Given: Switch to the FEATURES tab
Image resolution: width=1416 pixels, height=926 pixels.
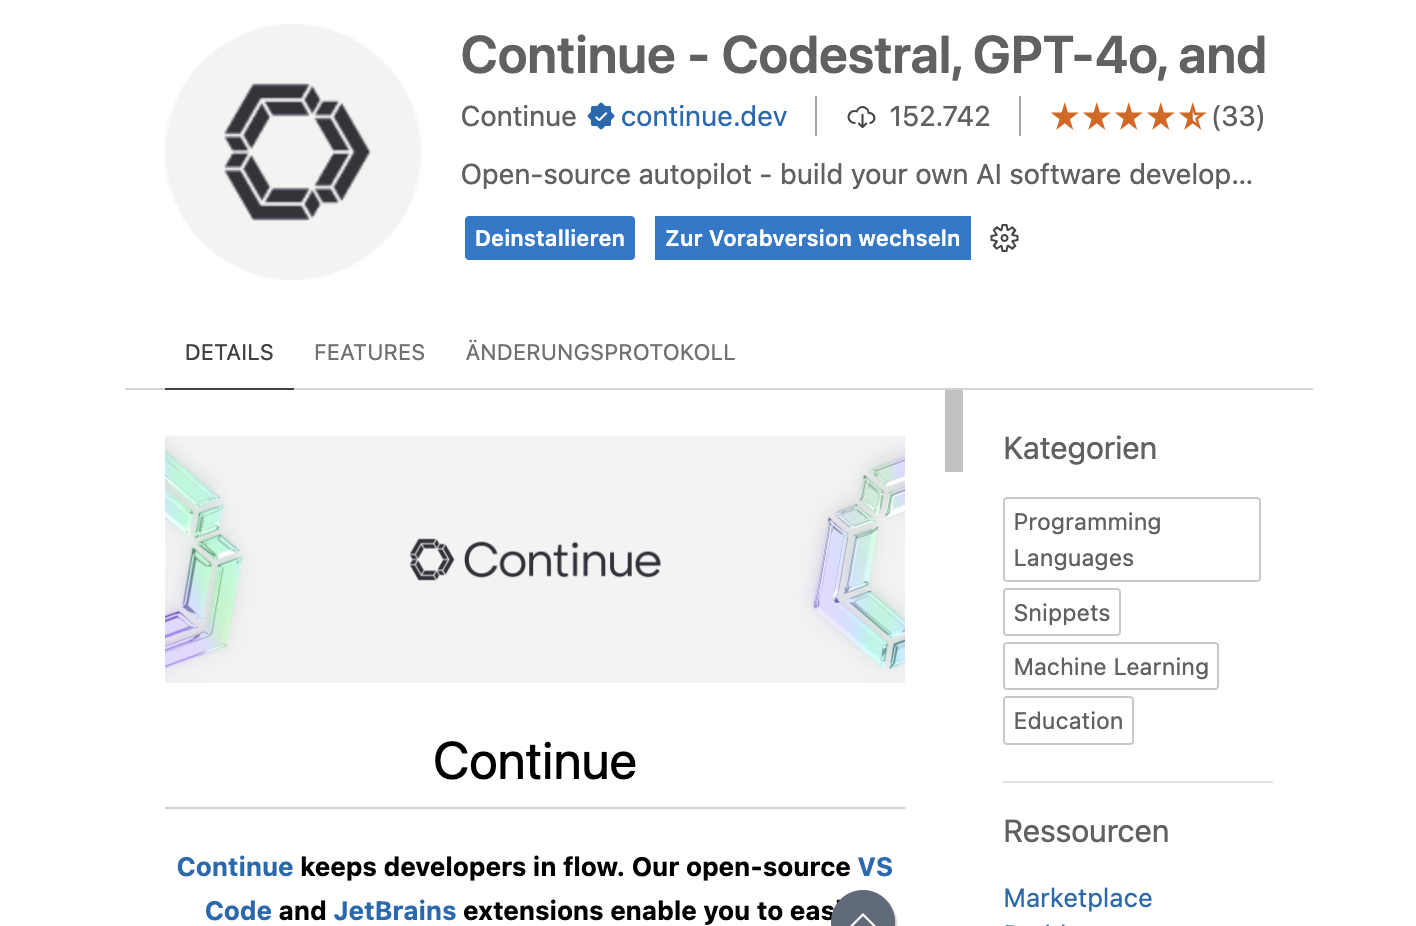Looking at the screenshot, I should (x=369, y=352).
